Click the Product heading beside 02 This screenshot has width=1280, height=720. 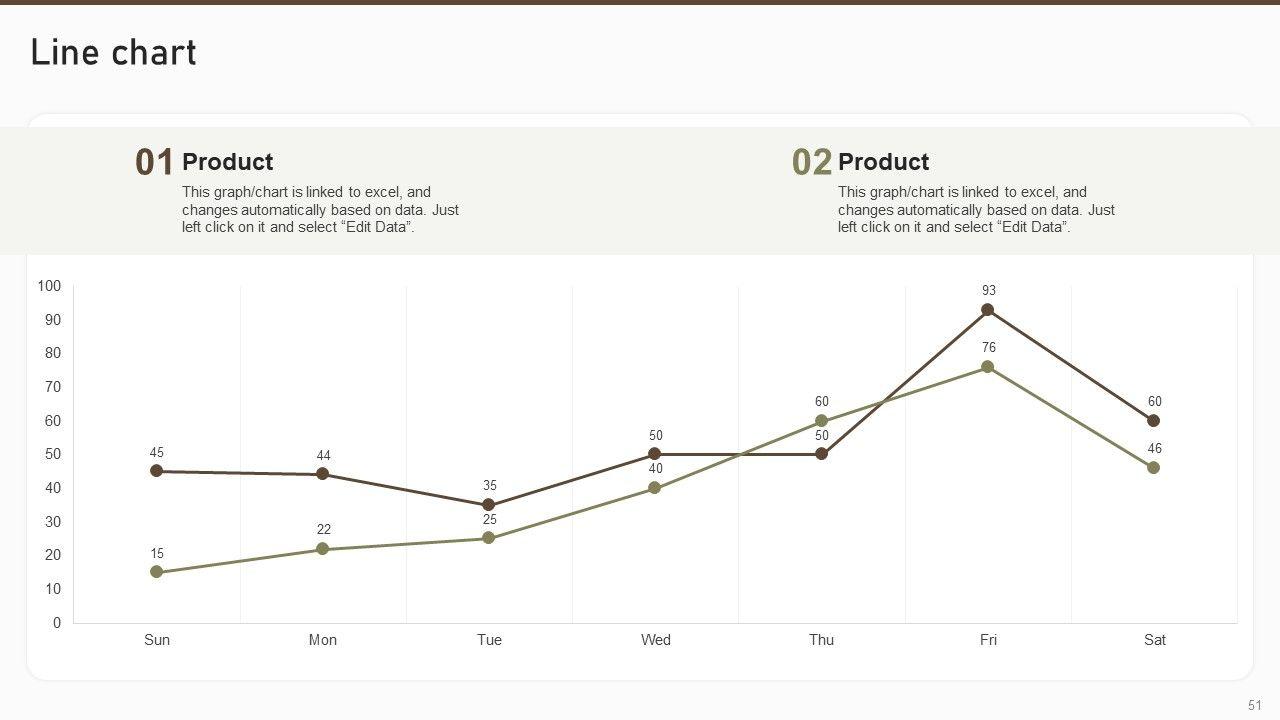(883, 162)
